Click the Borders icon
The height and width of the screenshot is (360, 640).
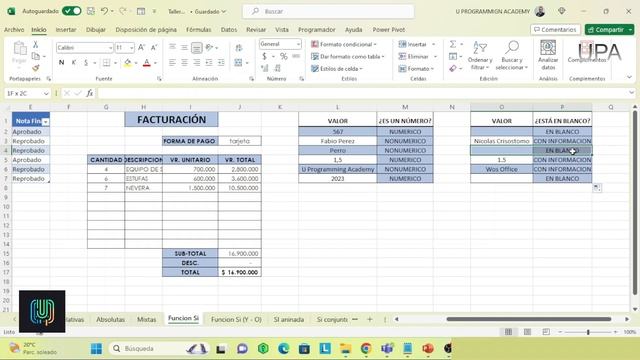107,62
